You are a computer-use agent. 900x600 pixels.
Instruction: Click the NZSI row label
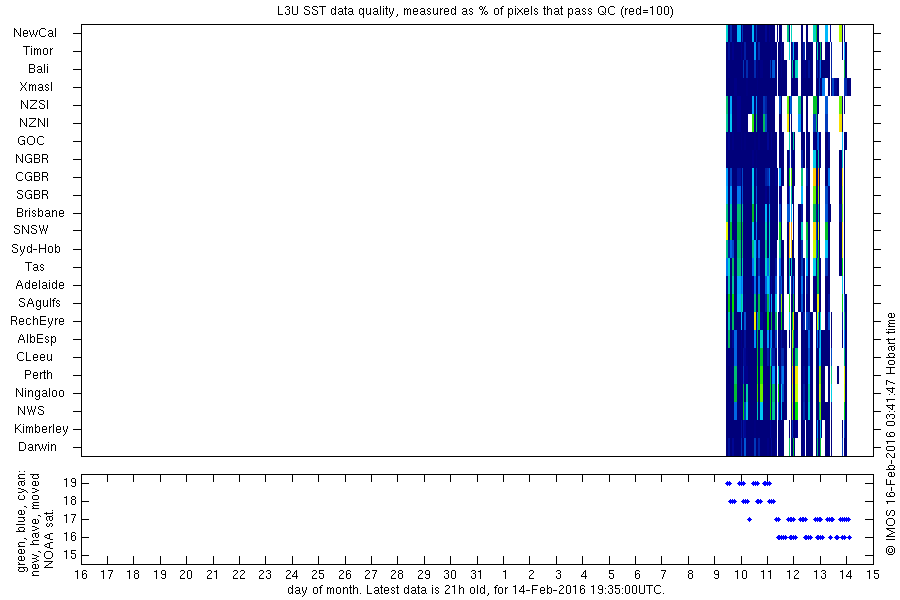click(x=34, y=105)
